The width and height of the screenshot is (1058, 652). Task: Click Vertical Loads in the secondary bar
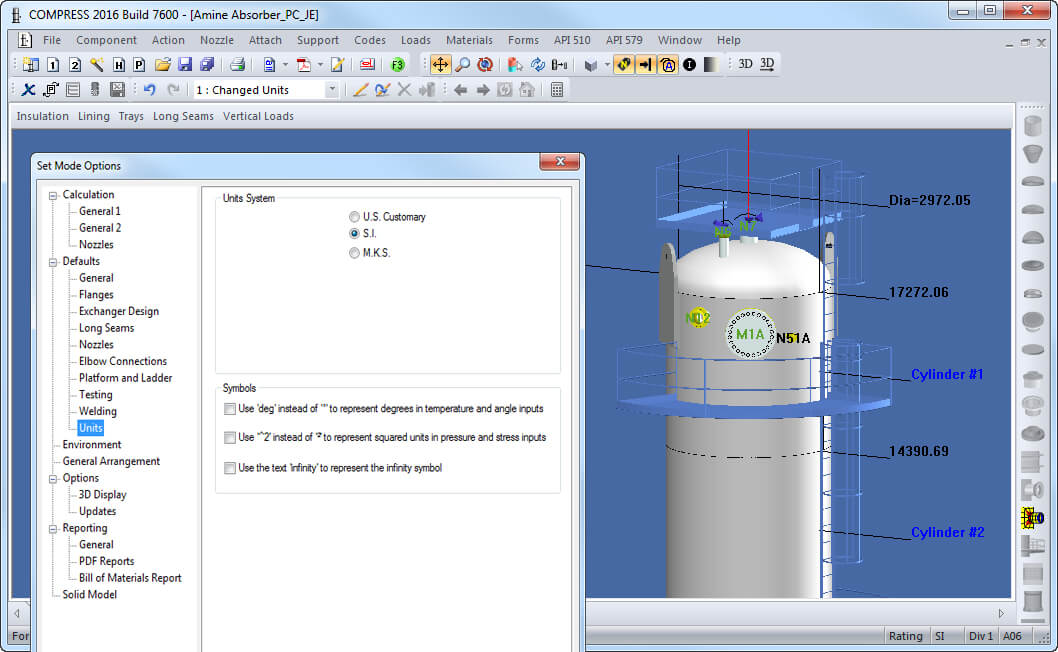258,116
